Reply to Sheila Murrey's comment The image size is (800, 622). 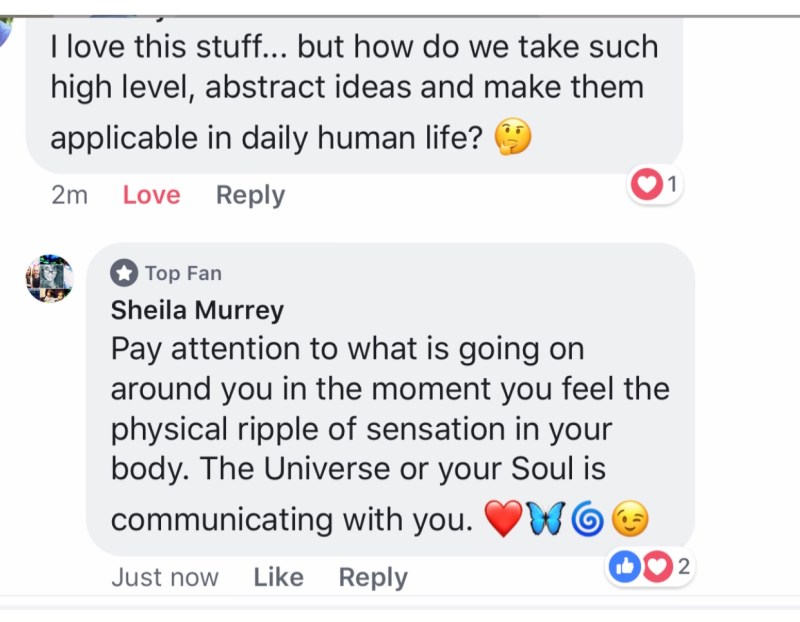point(373,577)
